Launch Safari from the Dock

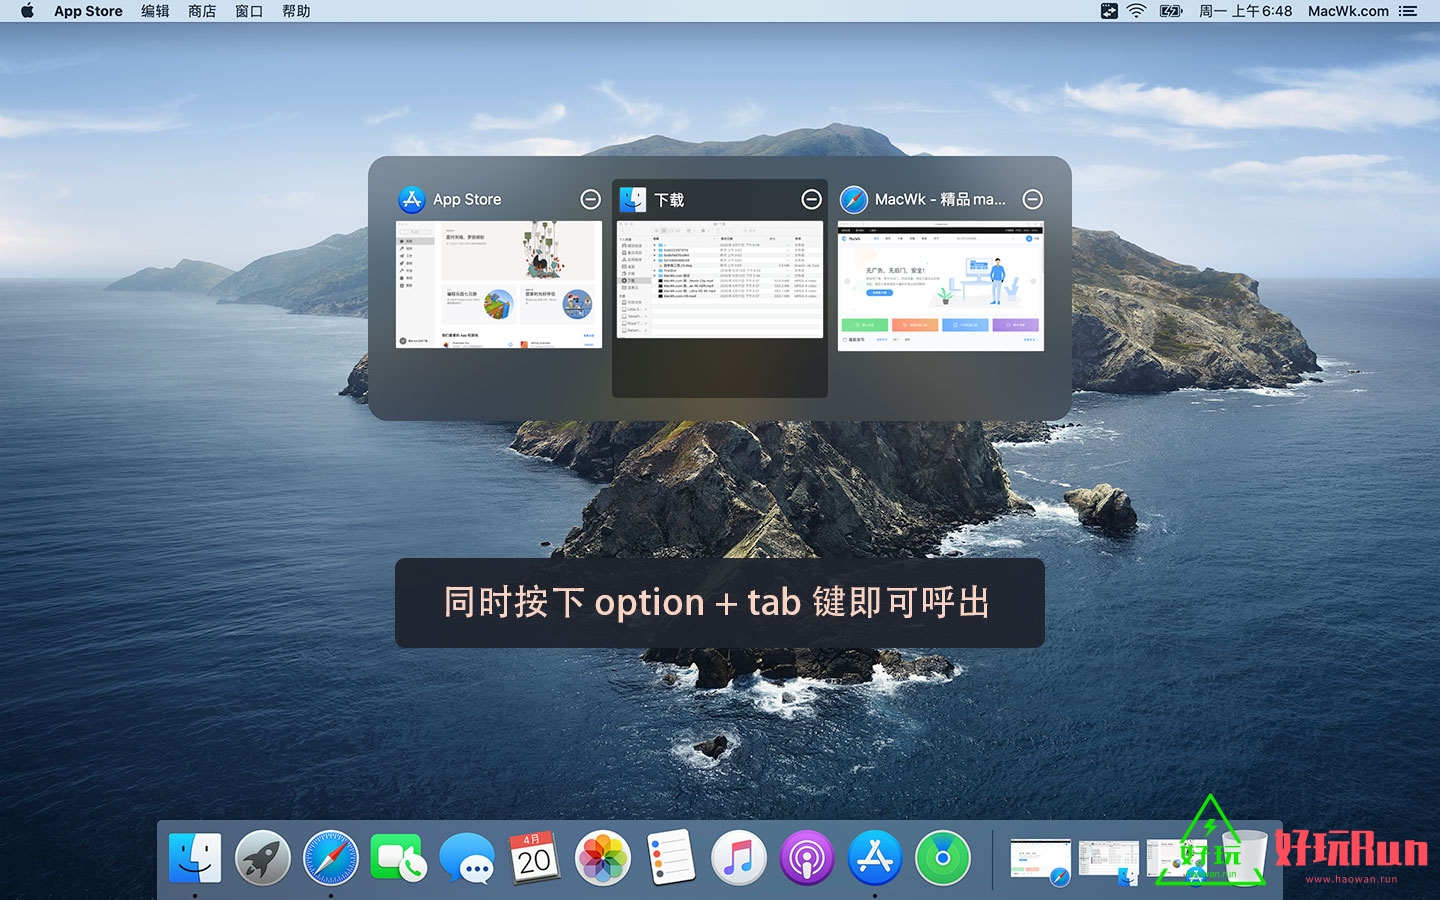click(330, 857)
